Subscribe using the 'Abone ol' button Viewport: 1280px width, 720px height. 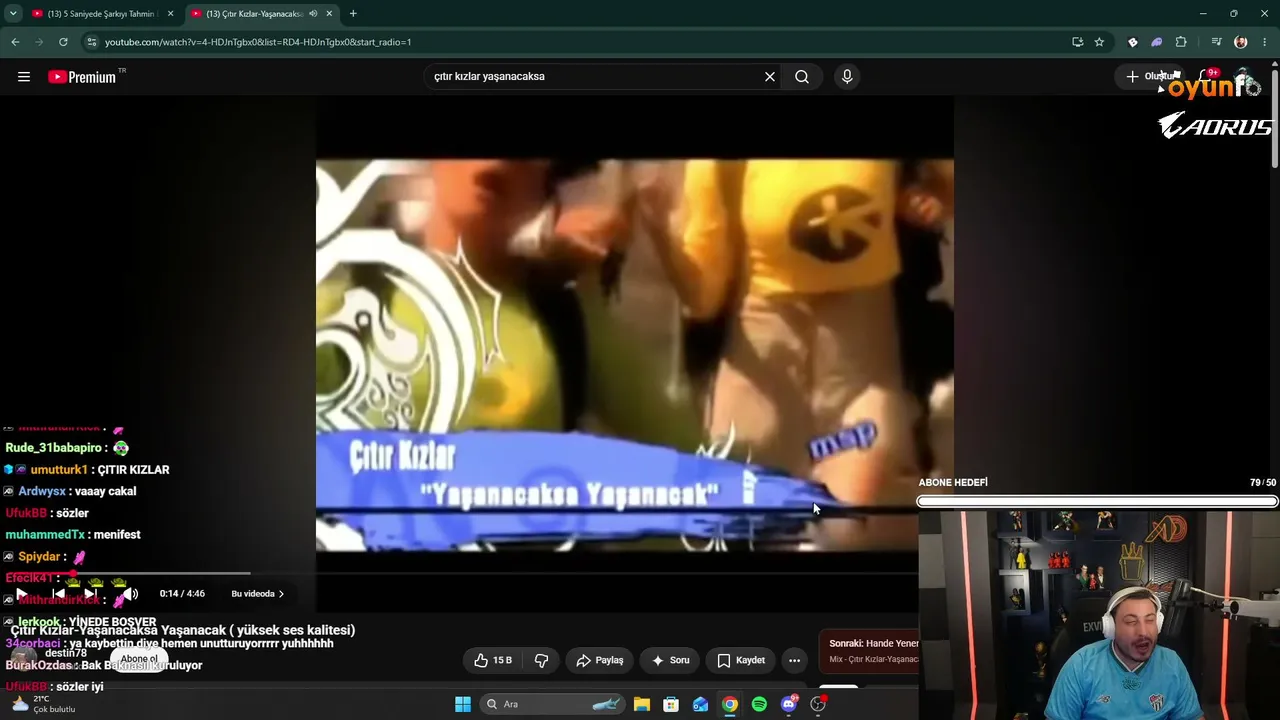[140, 659]
